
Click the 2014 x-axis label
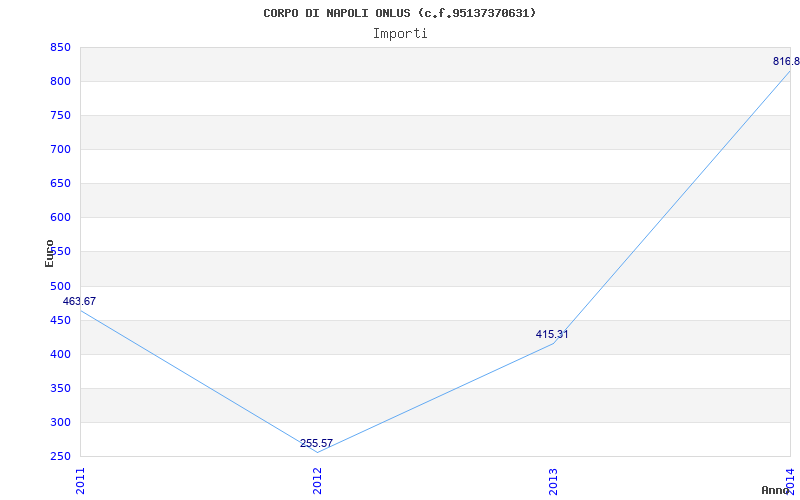pos(791,480)
